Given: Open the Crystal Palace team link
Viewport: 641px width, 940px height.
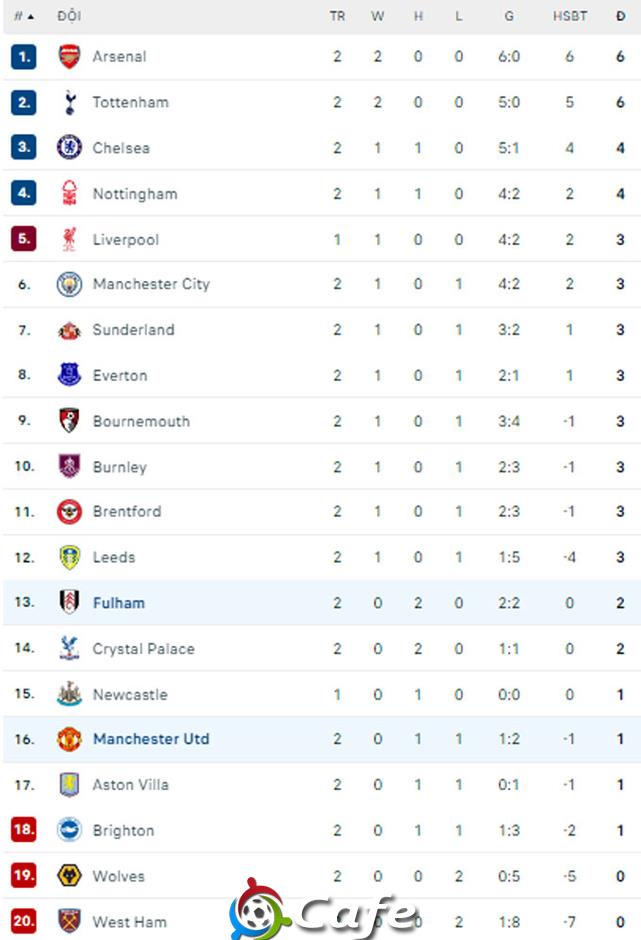Looking at the screenshot, I should (x=143, y=649).
